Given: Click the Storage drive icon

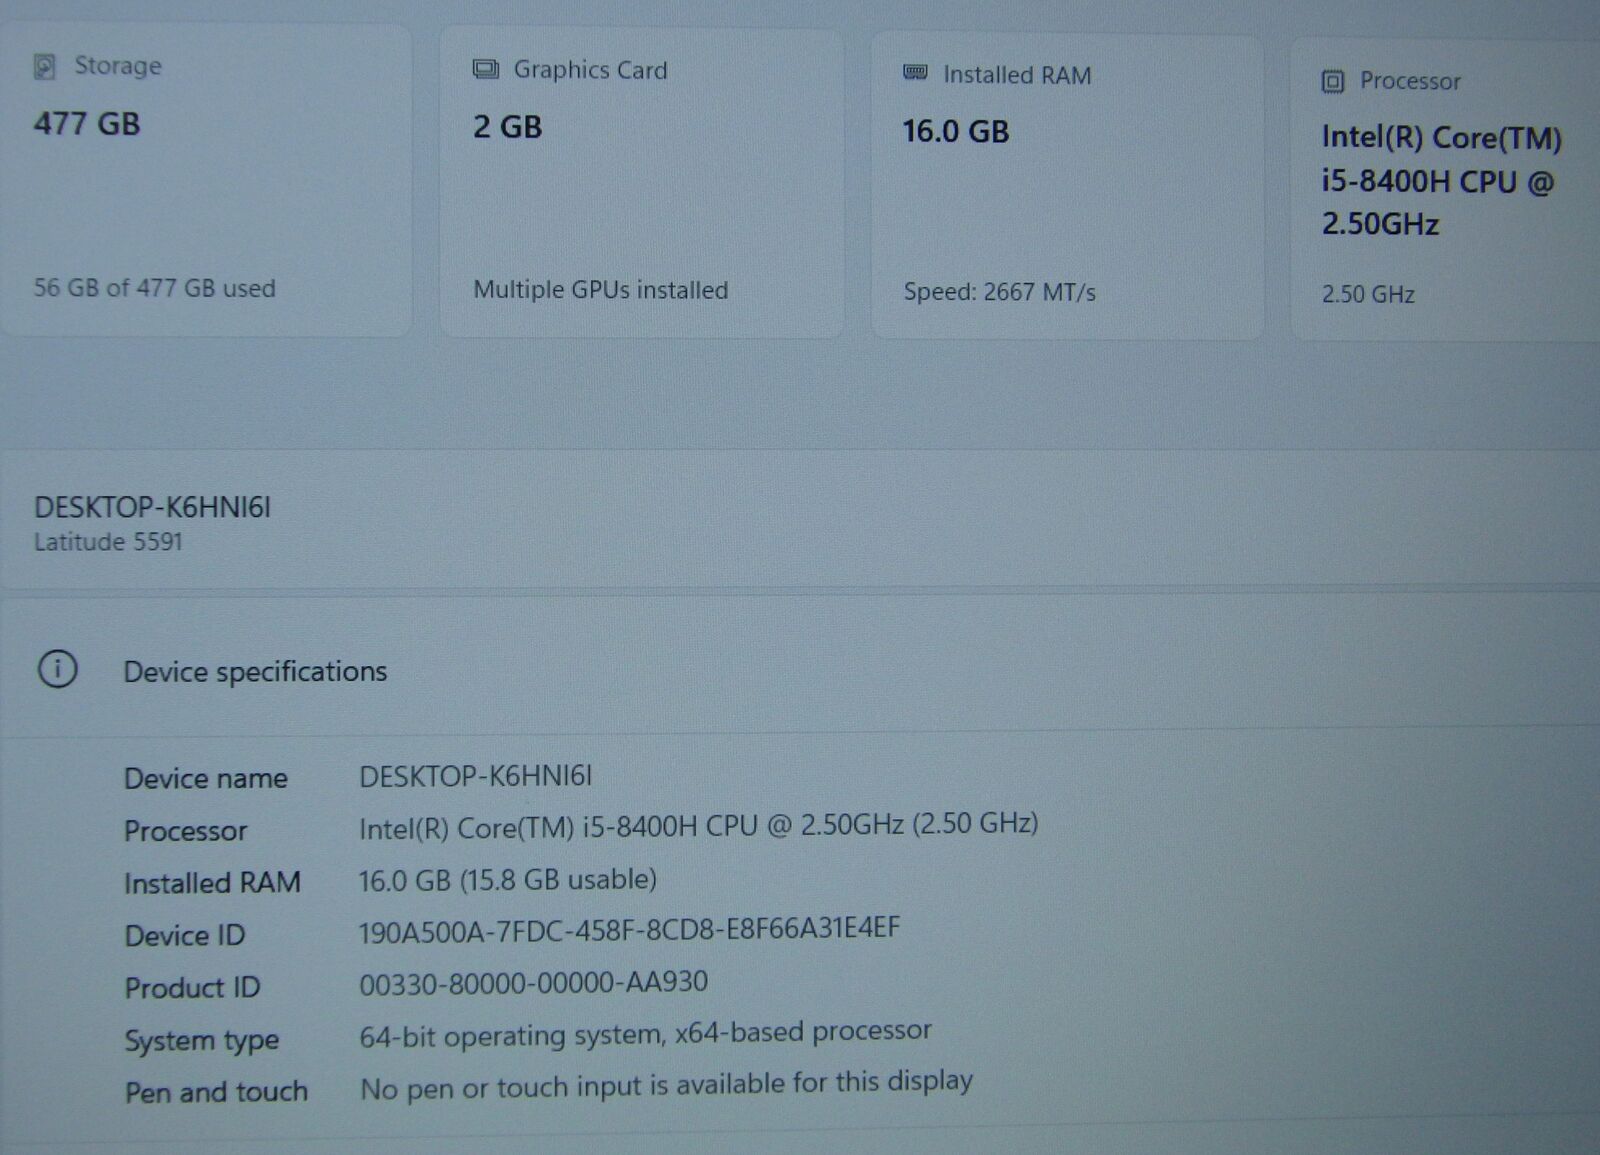Looking at the screenshot, I should 45,66.
